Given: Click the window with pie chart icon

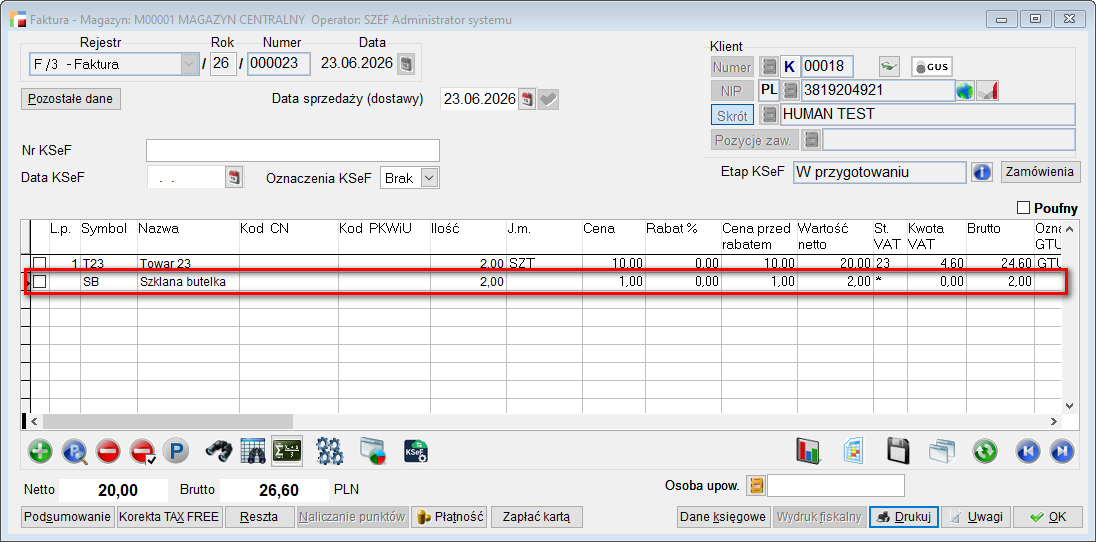Looking at the screenshot, I should point(373,452).
